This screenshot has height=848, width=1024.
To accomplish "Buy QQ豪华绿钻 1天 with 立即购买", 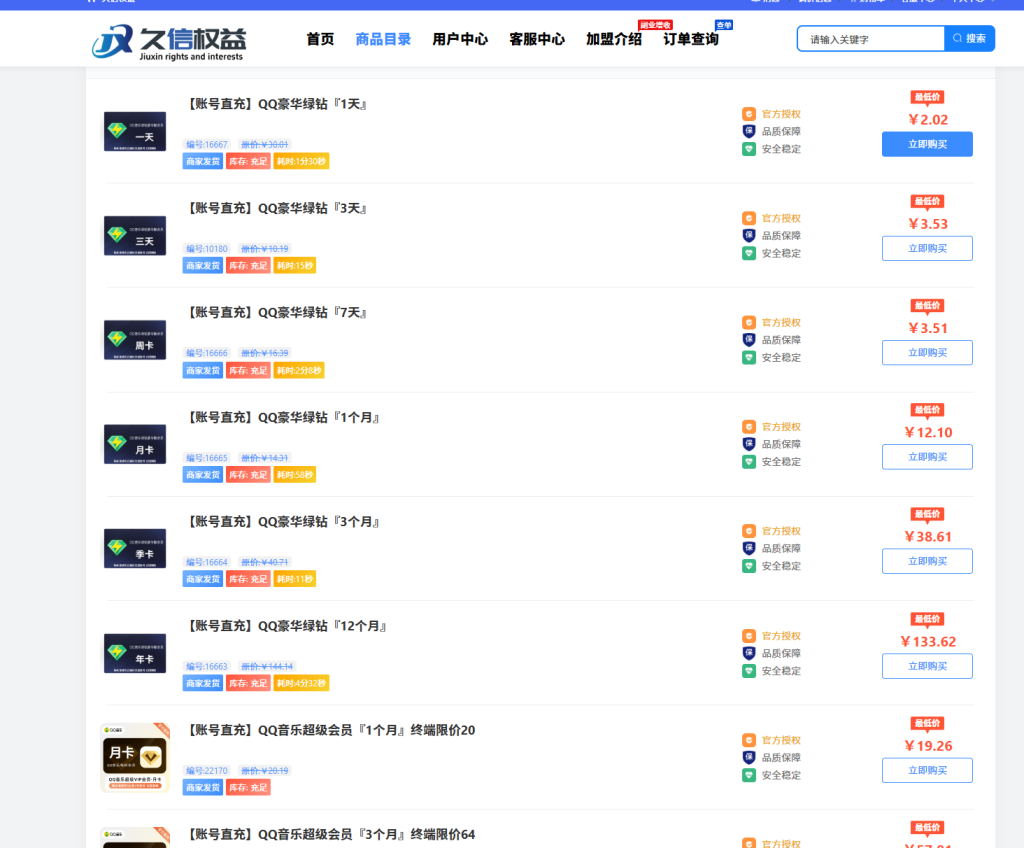I will pyautogui.click(x=927, y=144).
